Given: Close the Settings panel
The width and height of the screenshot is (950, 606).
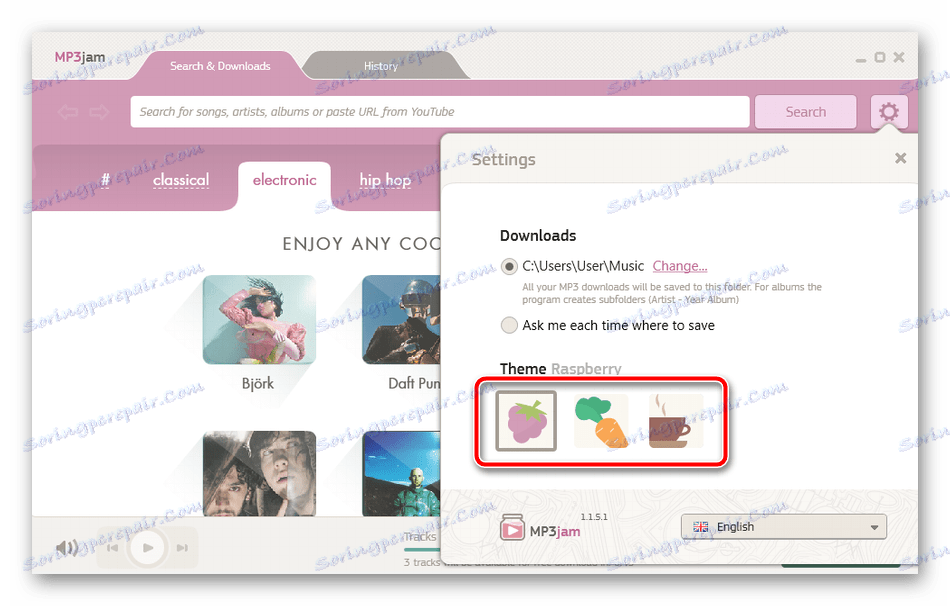Looking at the screenshot, I should click(900, 158).
